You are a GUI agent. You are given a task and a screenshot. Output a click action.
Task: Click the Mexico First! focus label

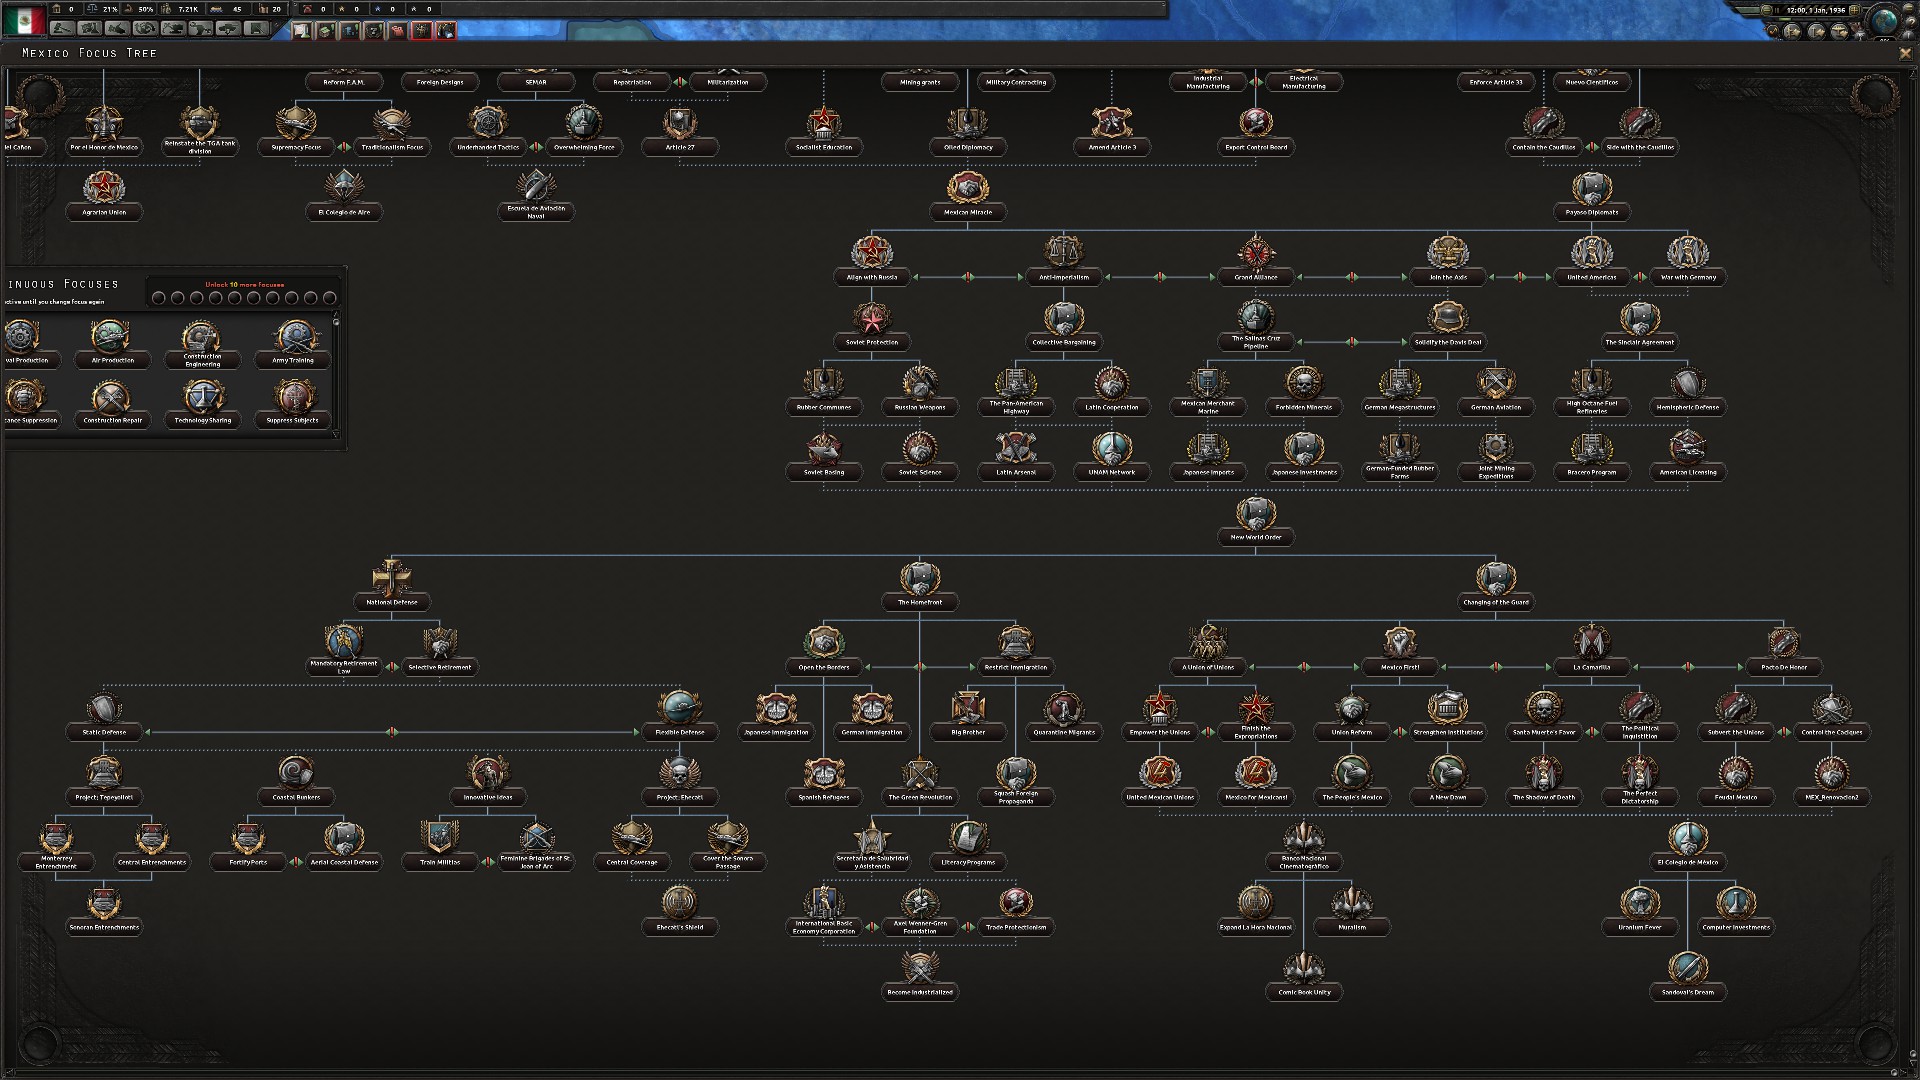pos(1400,667)
